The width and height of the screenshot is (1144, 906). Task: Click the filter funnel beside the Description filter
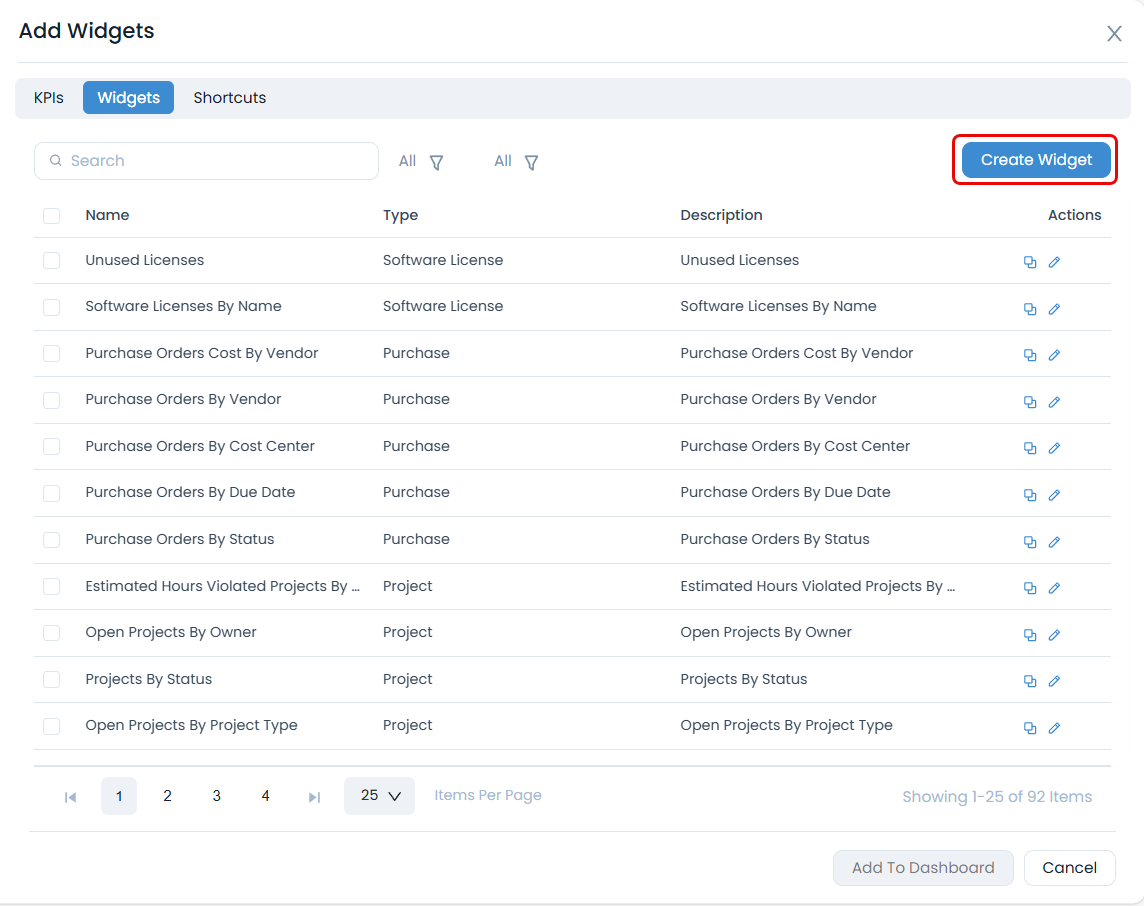531,161
